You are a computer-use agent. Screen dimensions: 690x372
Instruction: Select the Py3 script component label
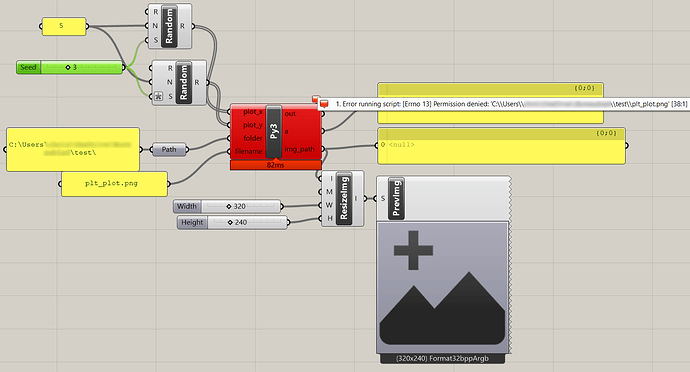[x=274, y=131]
